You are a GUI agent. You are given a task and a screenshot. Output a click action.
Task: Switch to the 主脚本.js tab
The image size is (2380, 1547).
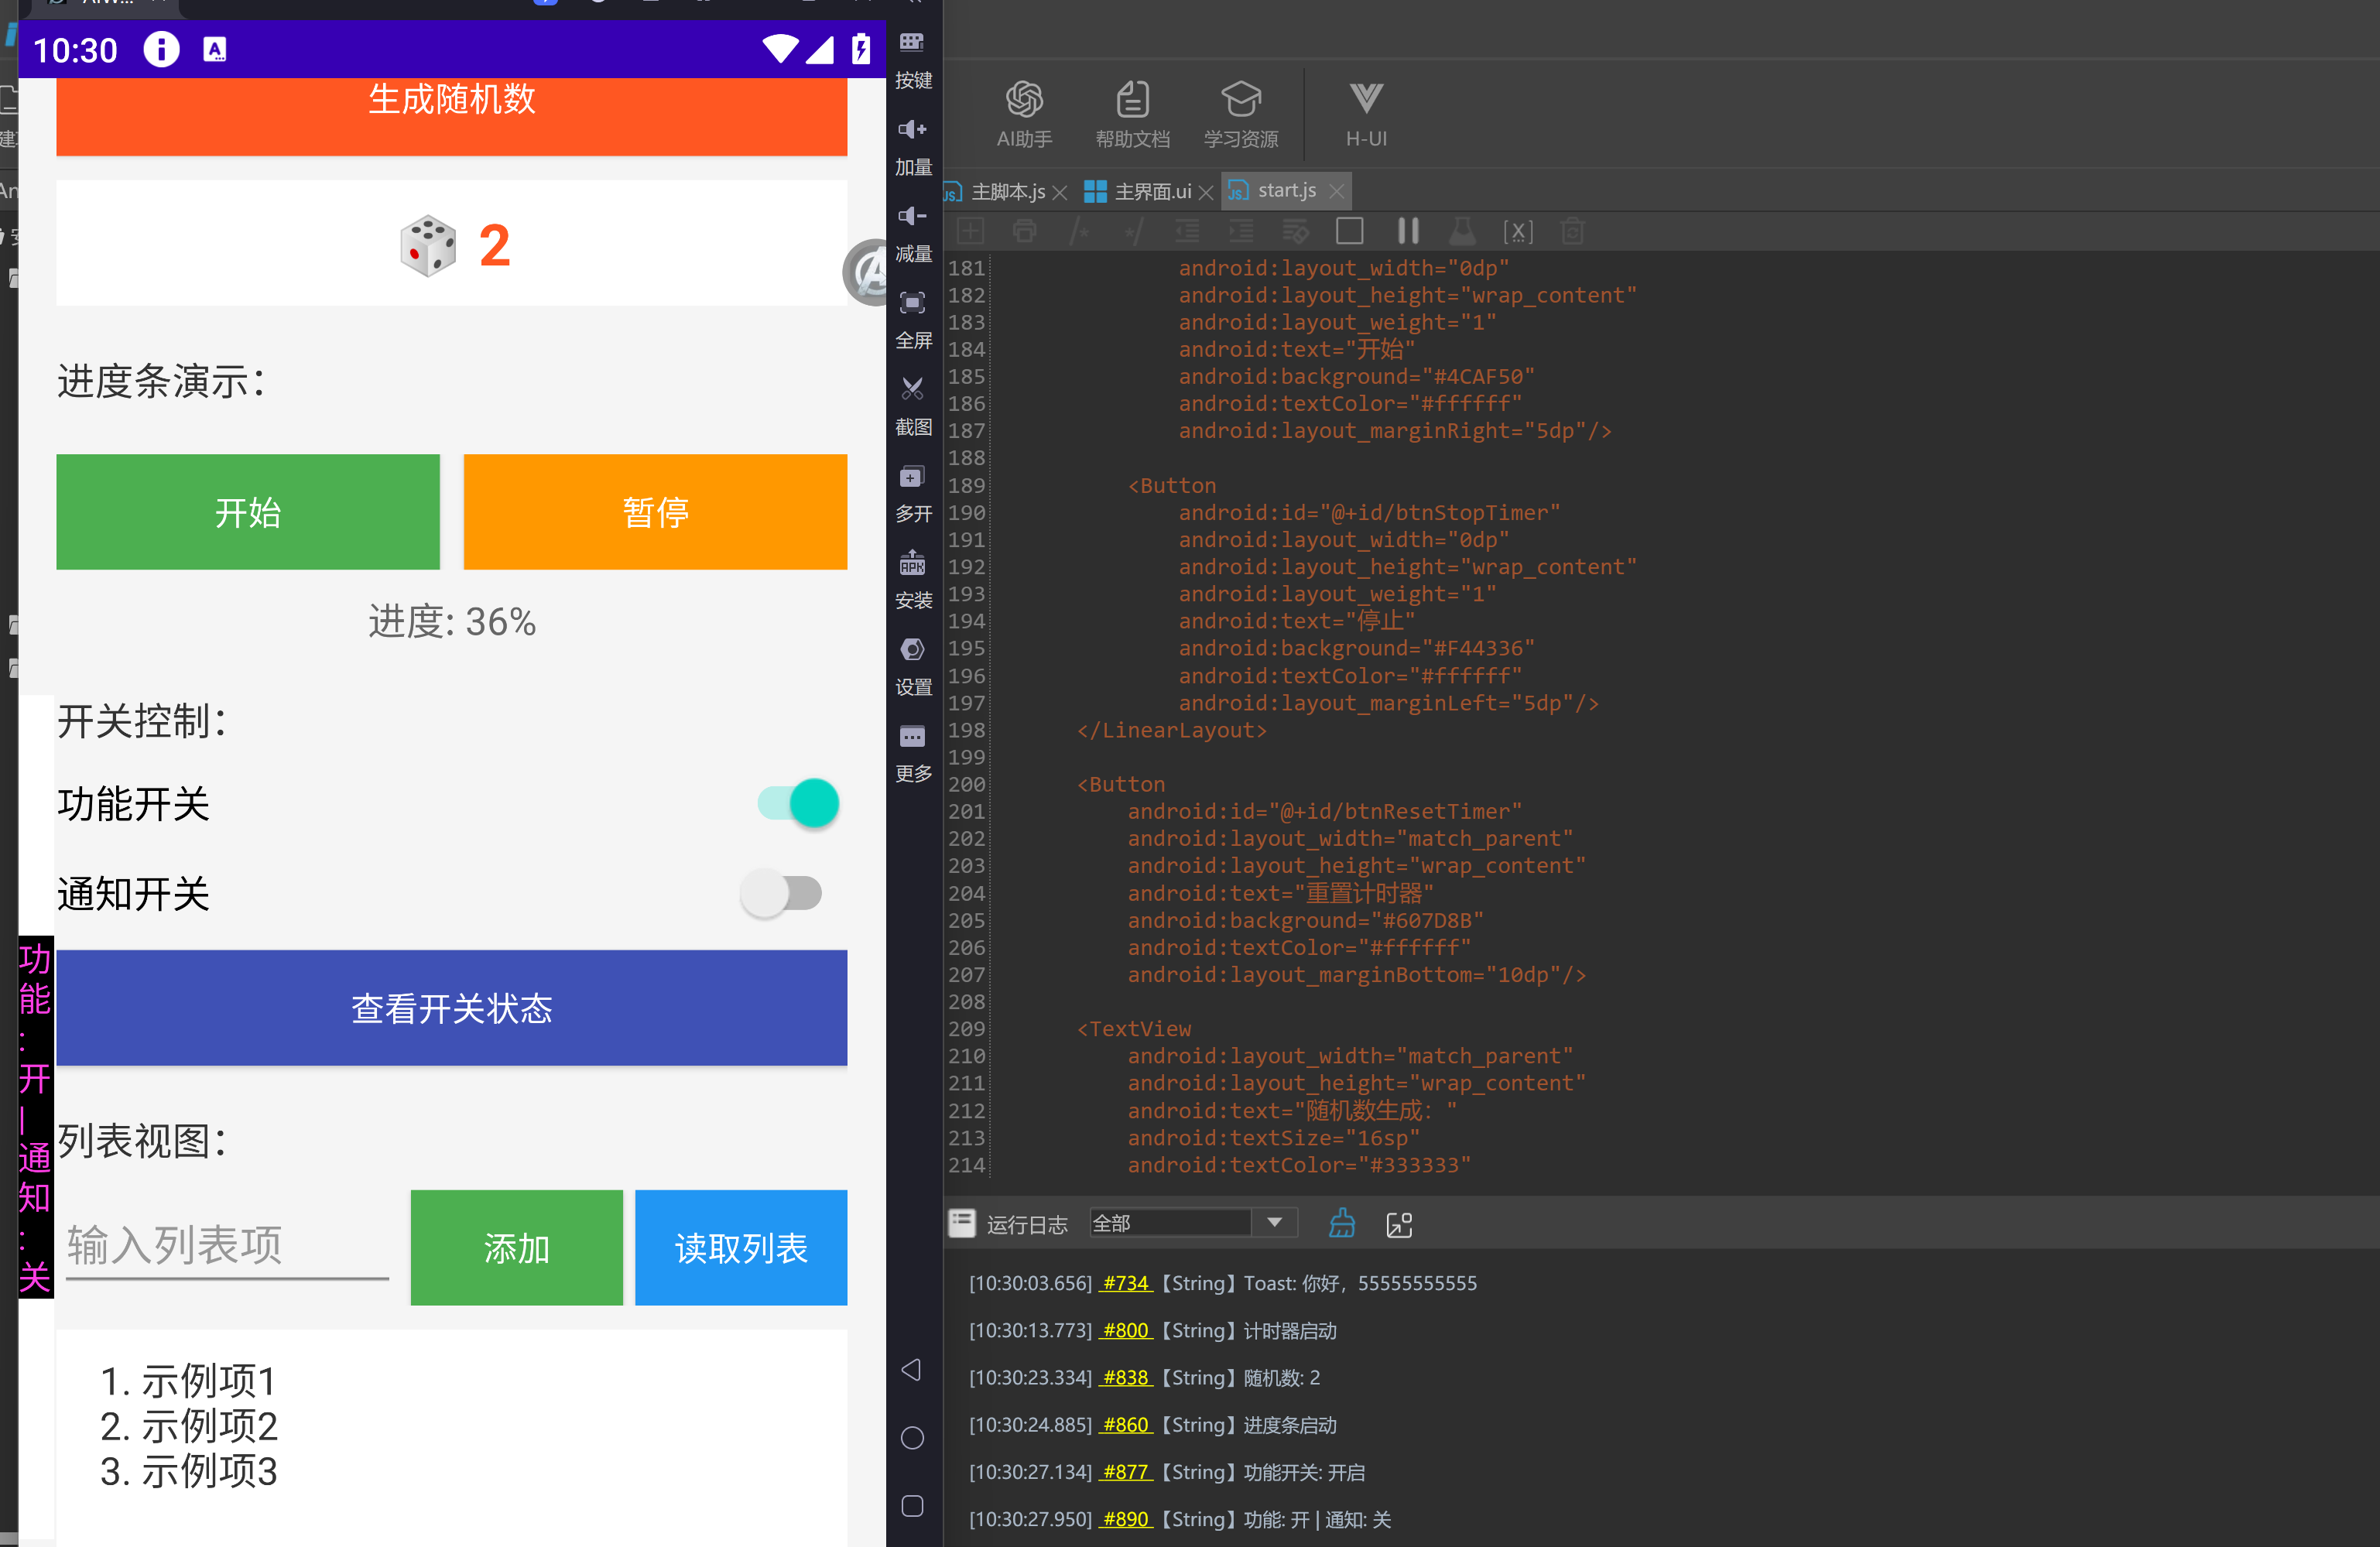1007,191
